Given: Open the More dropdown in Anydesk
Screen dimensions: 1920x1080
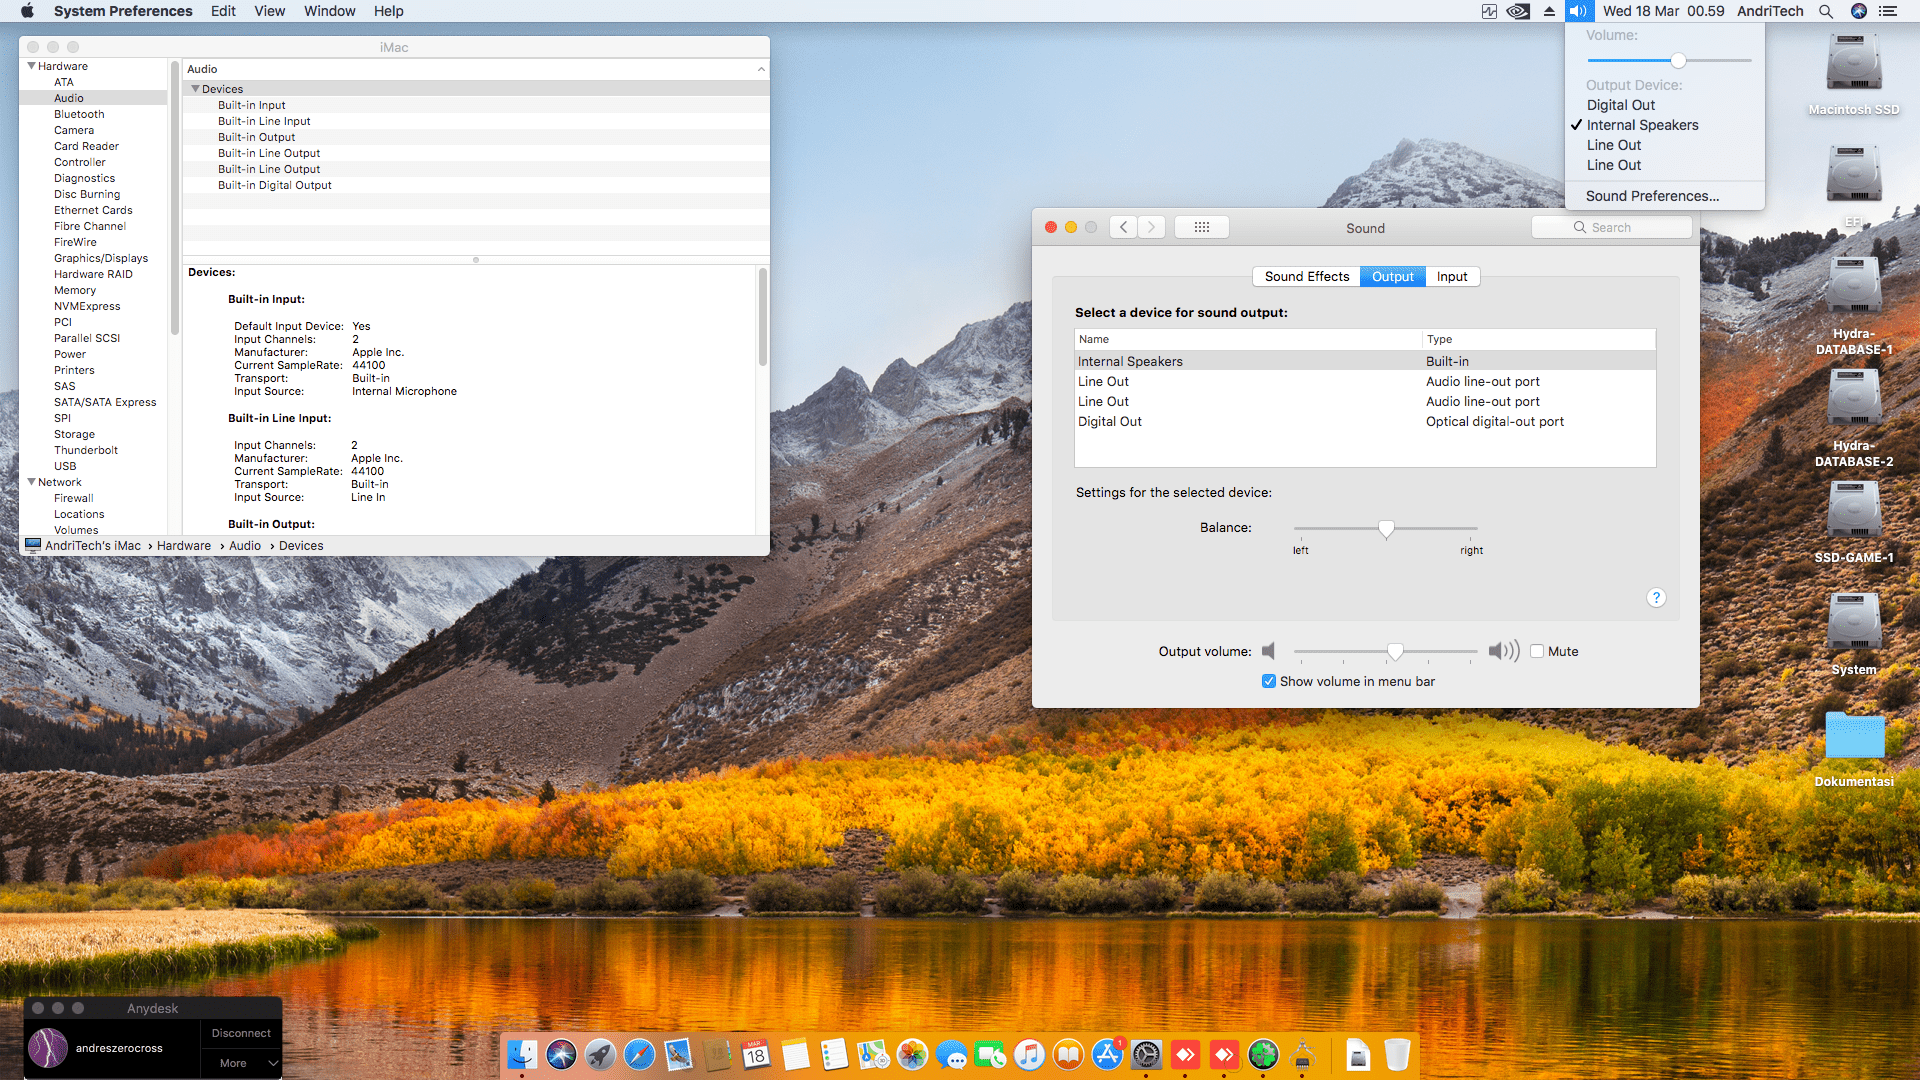Looking at the screenshot, I should [x=241, y=1063].
